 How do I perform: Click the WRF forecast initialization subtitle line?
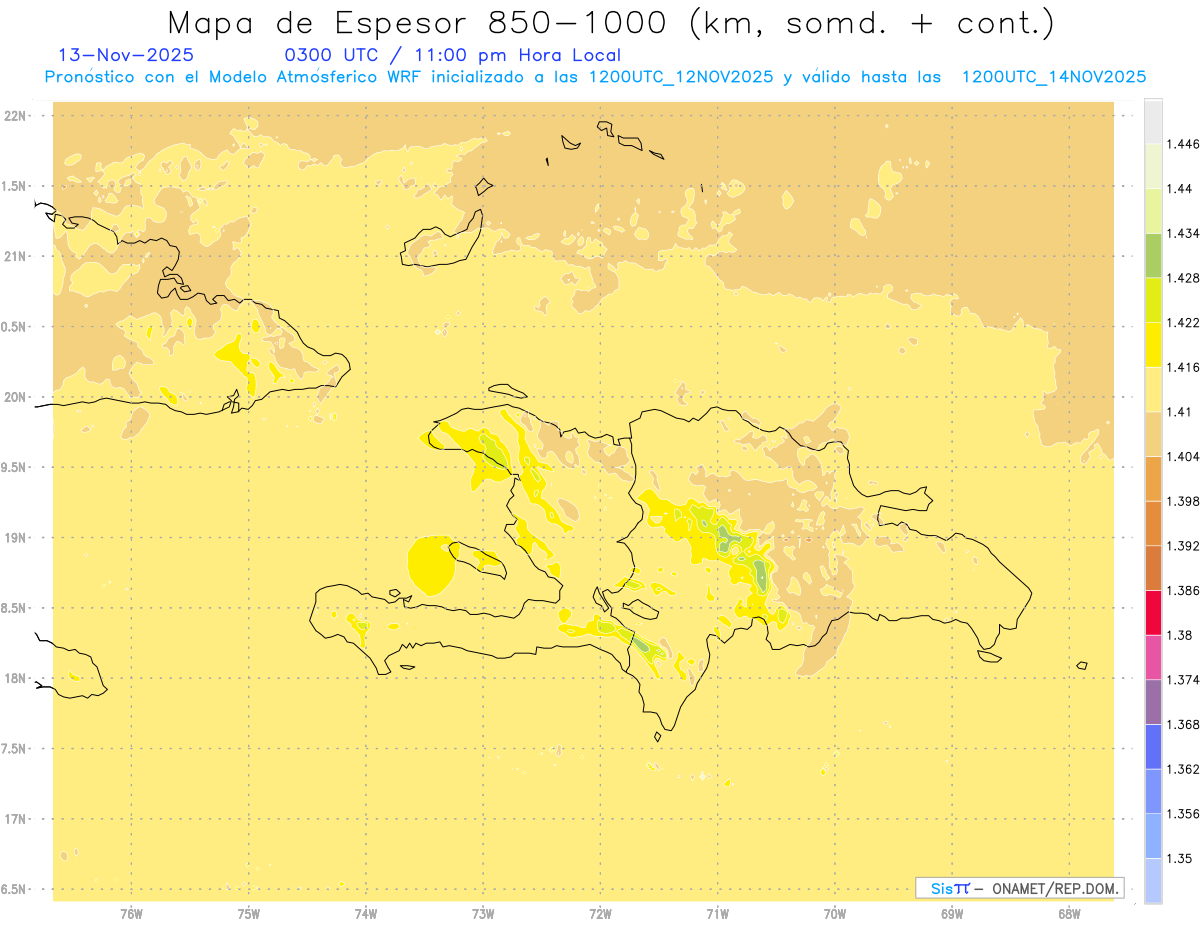[595, 77]
